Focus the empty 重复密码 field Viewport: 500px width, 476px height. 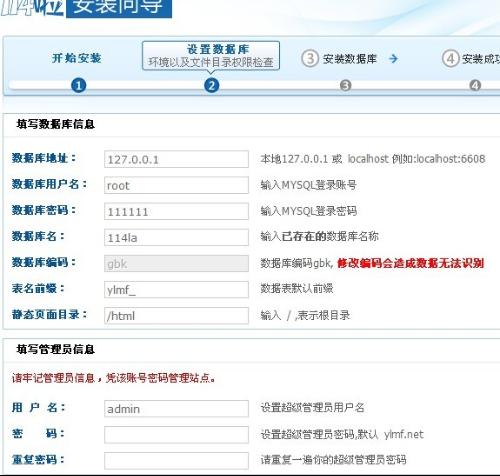pos(176,461)
